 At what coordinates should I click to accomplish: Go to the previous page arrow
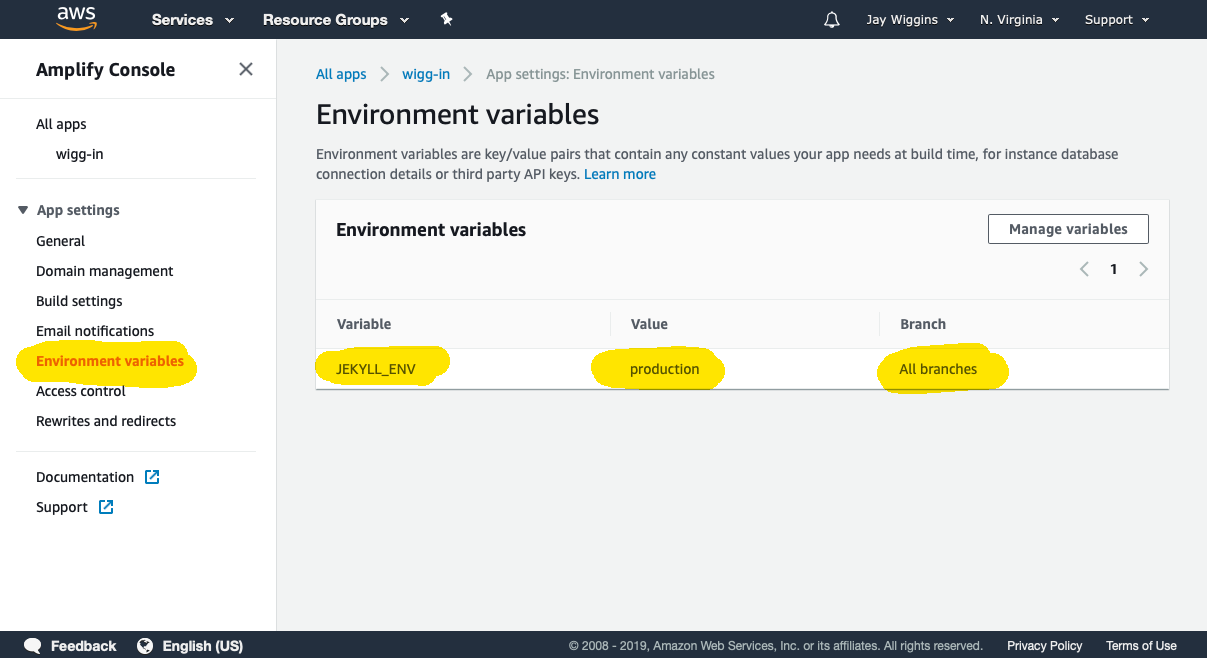[1084, 269]
